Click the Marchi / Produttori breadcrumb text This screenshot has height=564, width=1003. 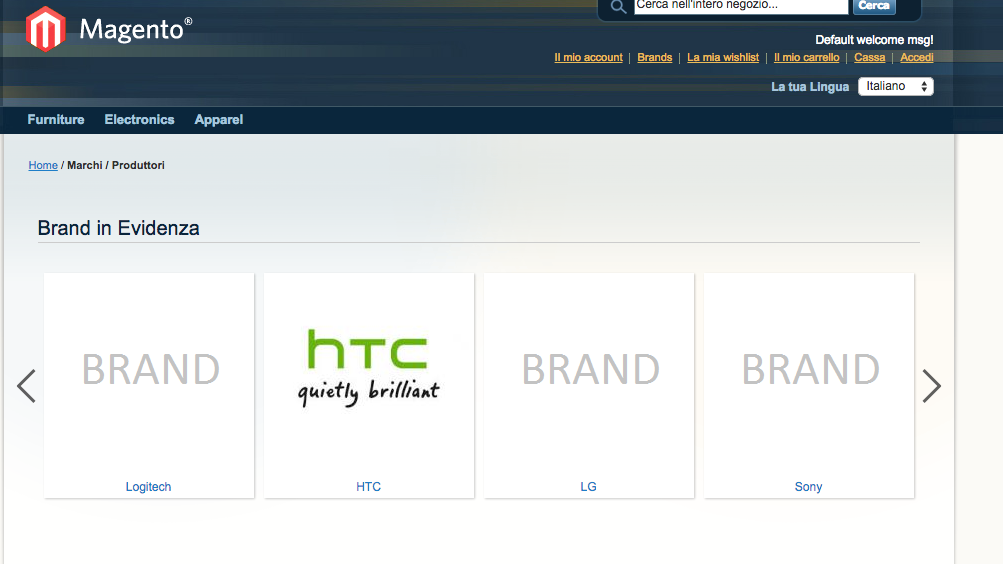click(x=116, y=165)
